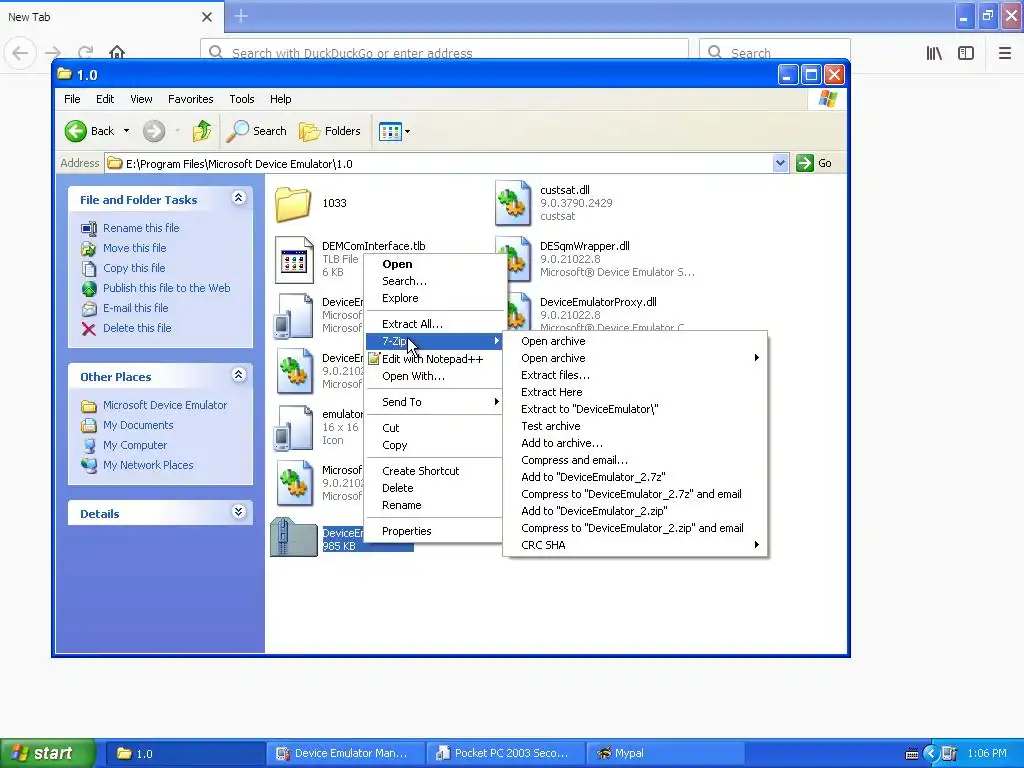1024x768 pixels.
Task: Click the Up folder toolbar icon
Action: coord(202,131)
